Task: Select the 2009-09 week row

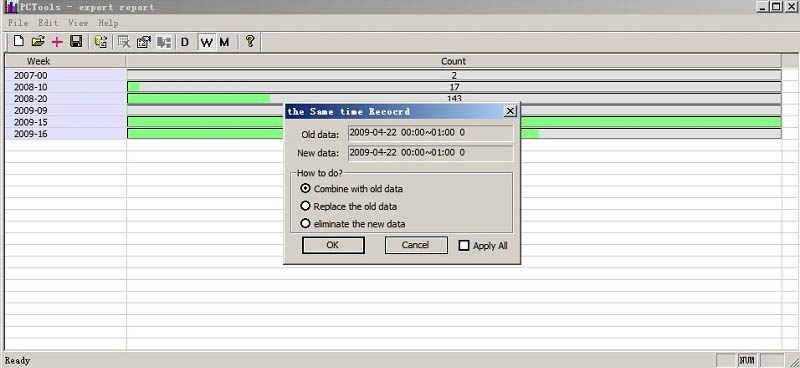Action: point(66,110)
